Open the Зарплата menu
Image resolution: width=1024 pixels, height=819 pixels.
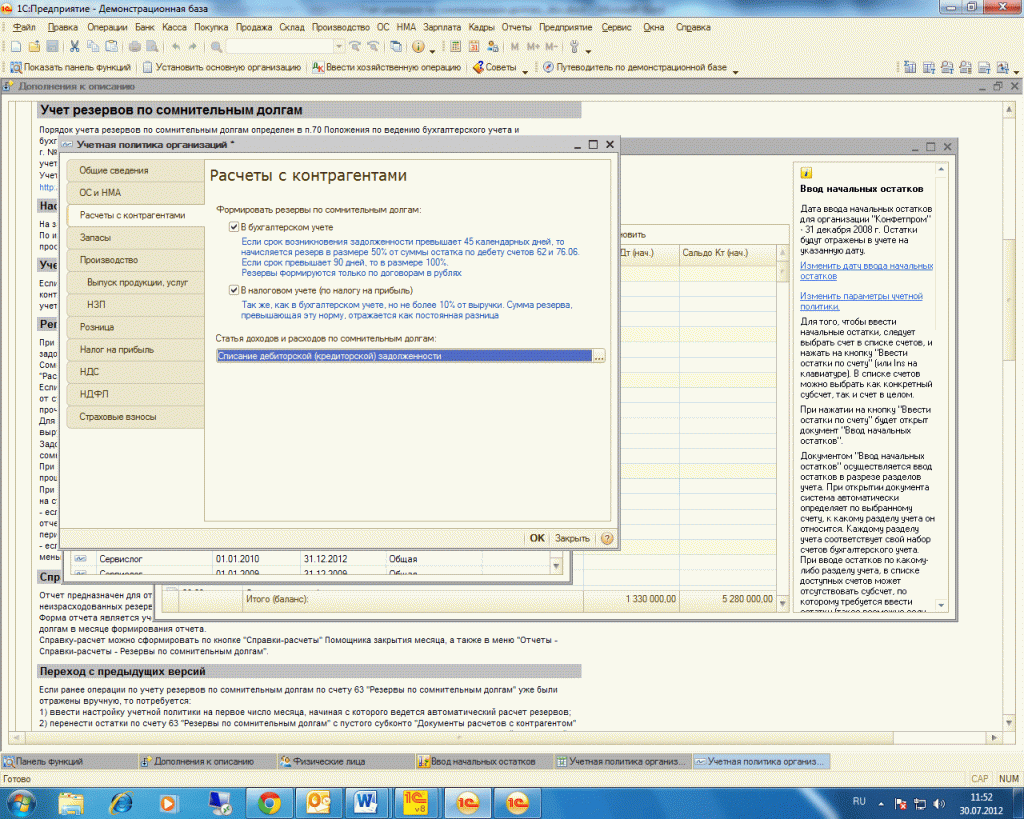(x=440, y=27)
